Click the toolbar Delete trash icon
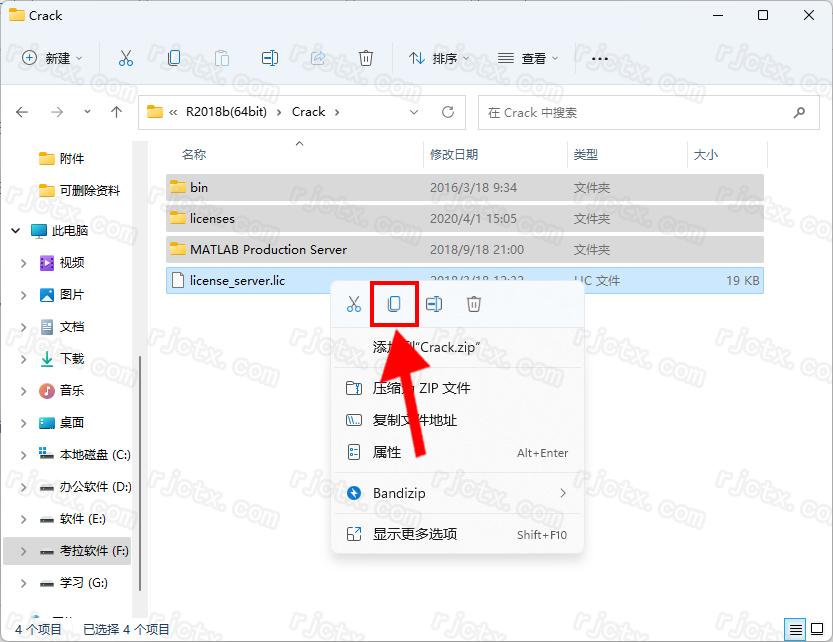 point(366,58)
